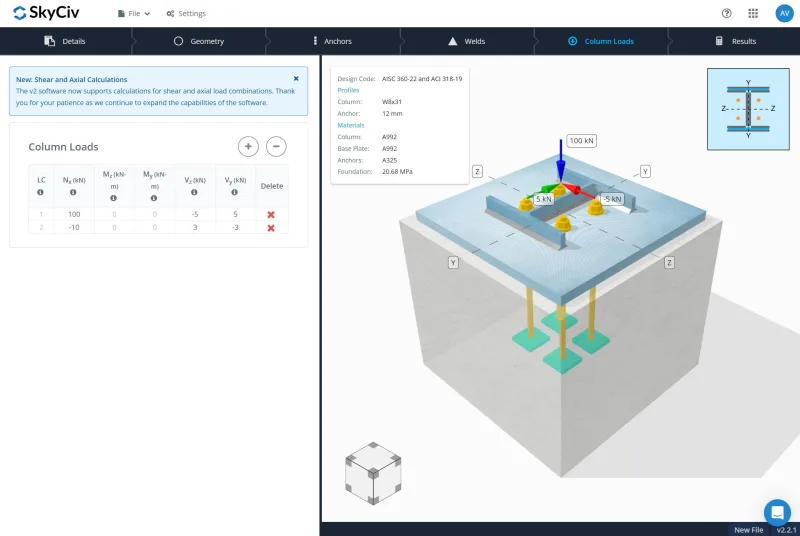Delete load case 2 with red X
The height and width of the screenshot is (536, 800).
coord(271,228)
